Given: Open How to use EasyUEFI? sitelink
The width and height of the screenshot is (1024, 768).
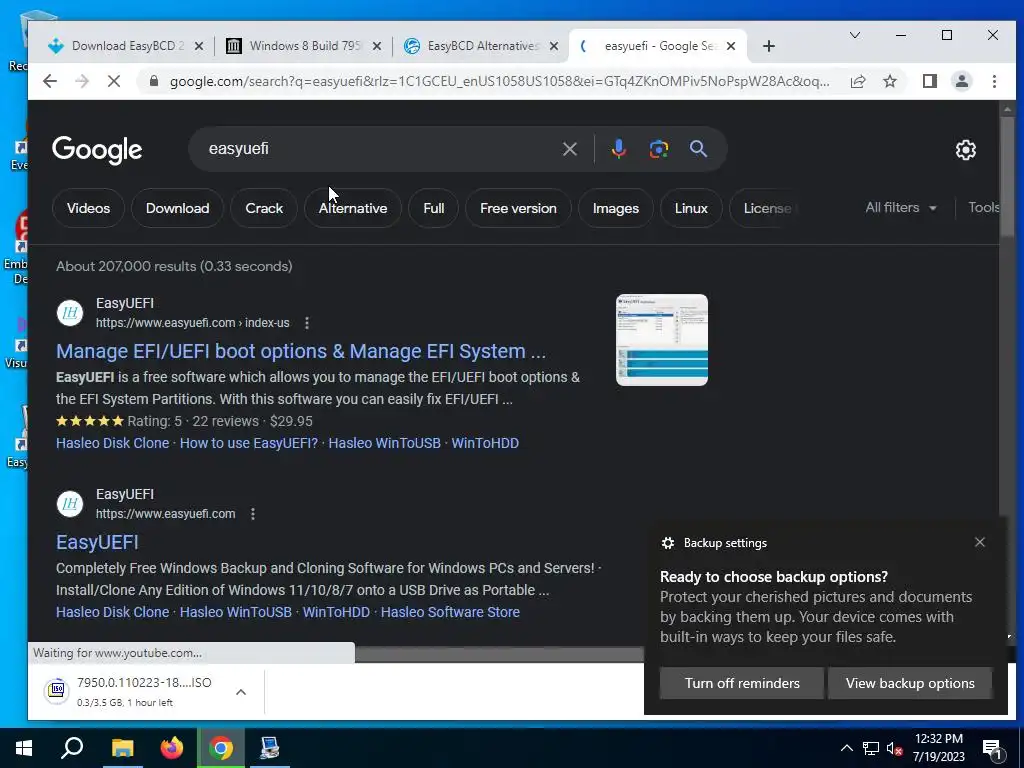Looking at the screenshot, I should coord(249,443).
